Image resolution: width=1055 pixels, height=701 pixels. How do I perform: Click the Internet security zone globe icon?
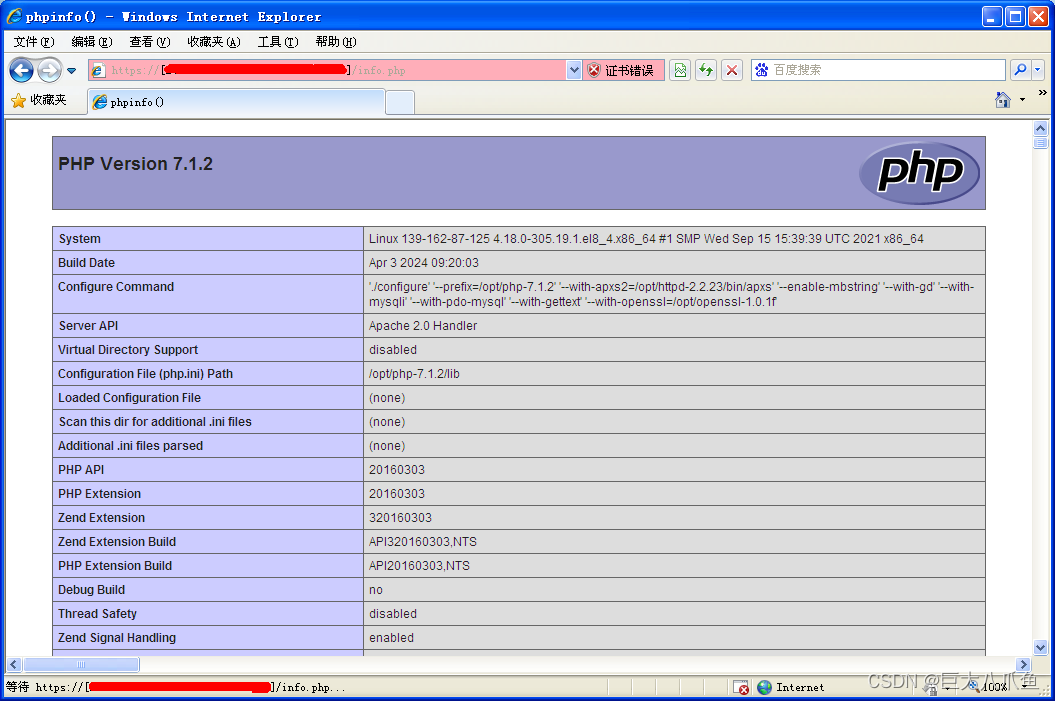tap(764, 687)
